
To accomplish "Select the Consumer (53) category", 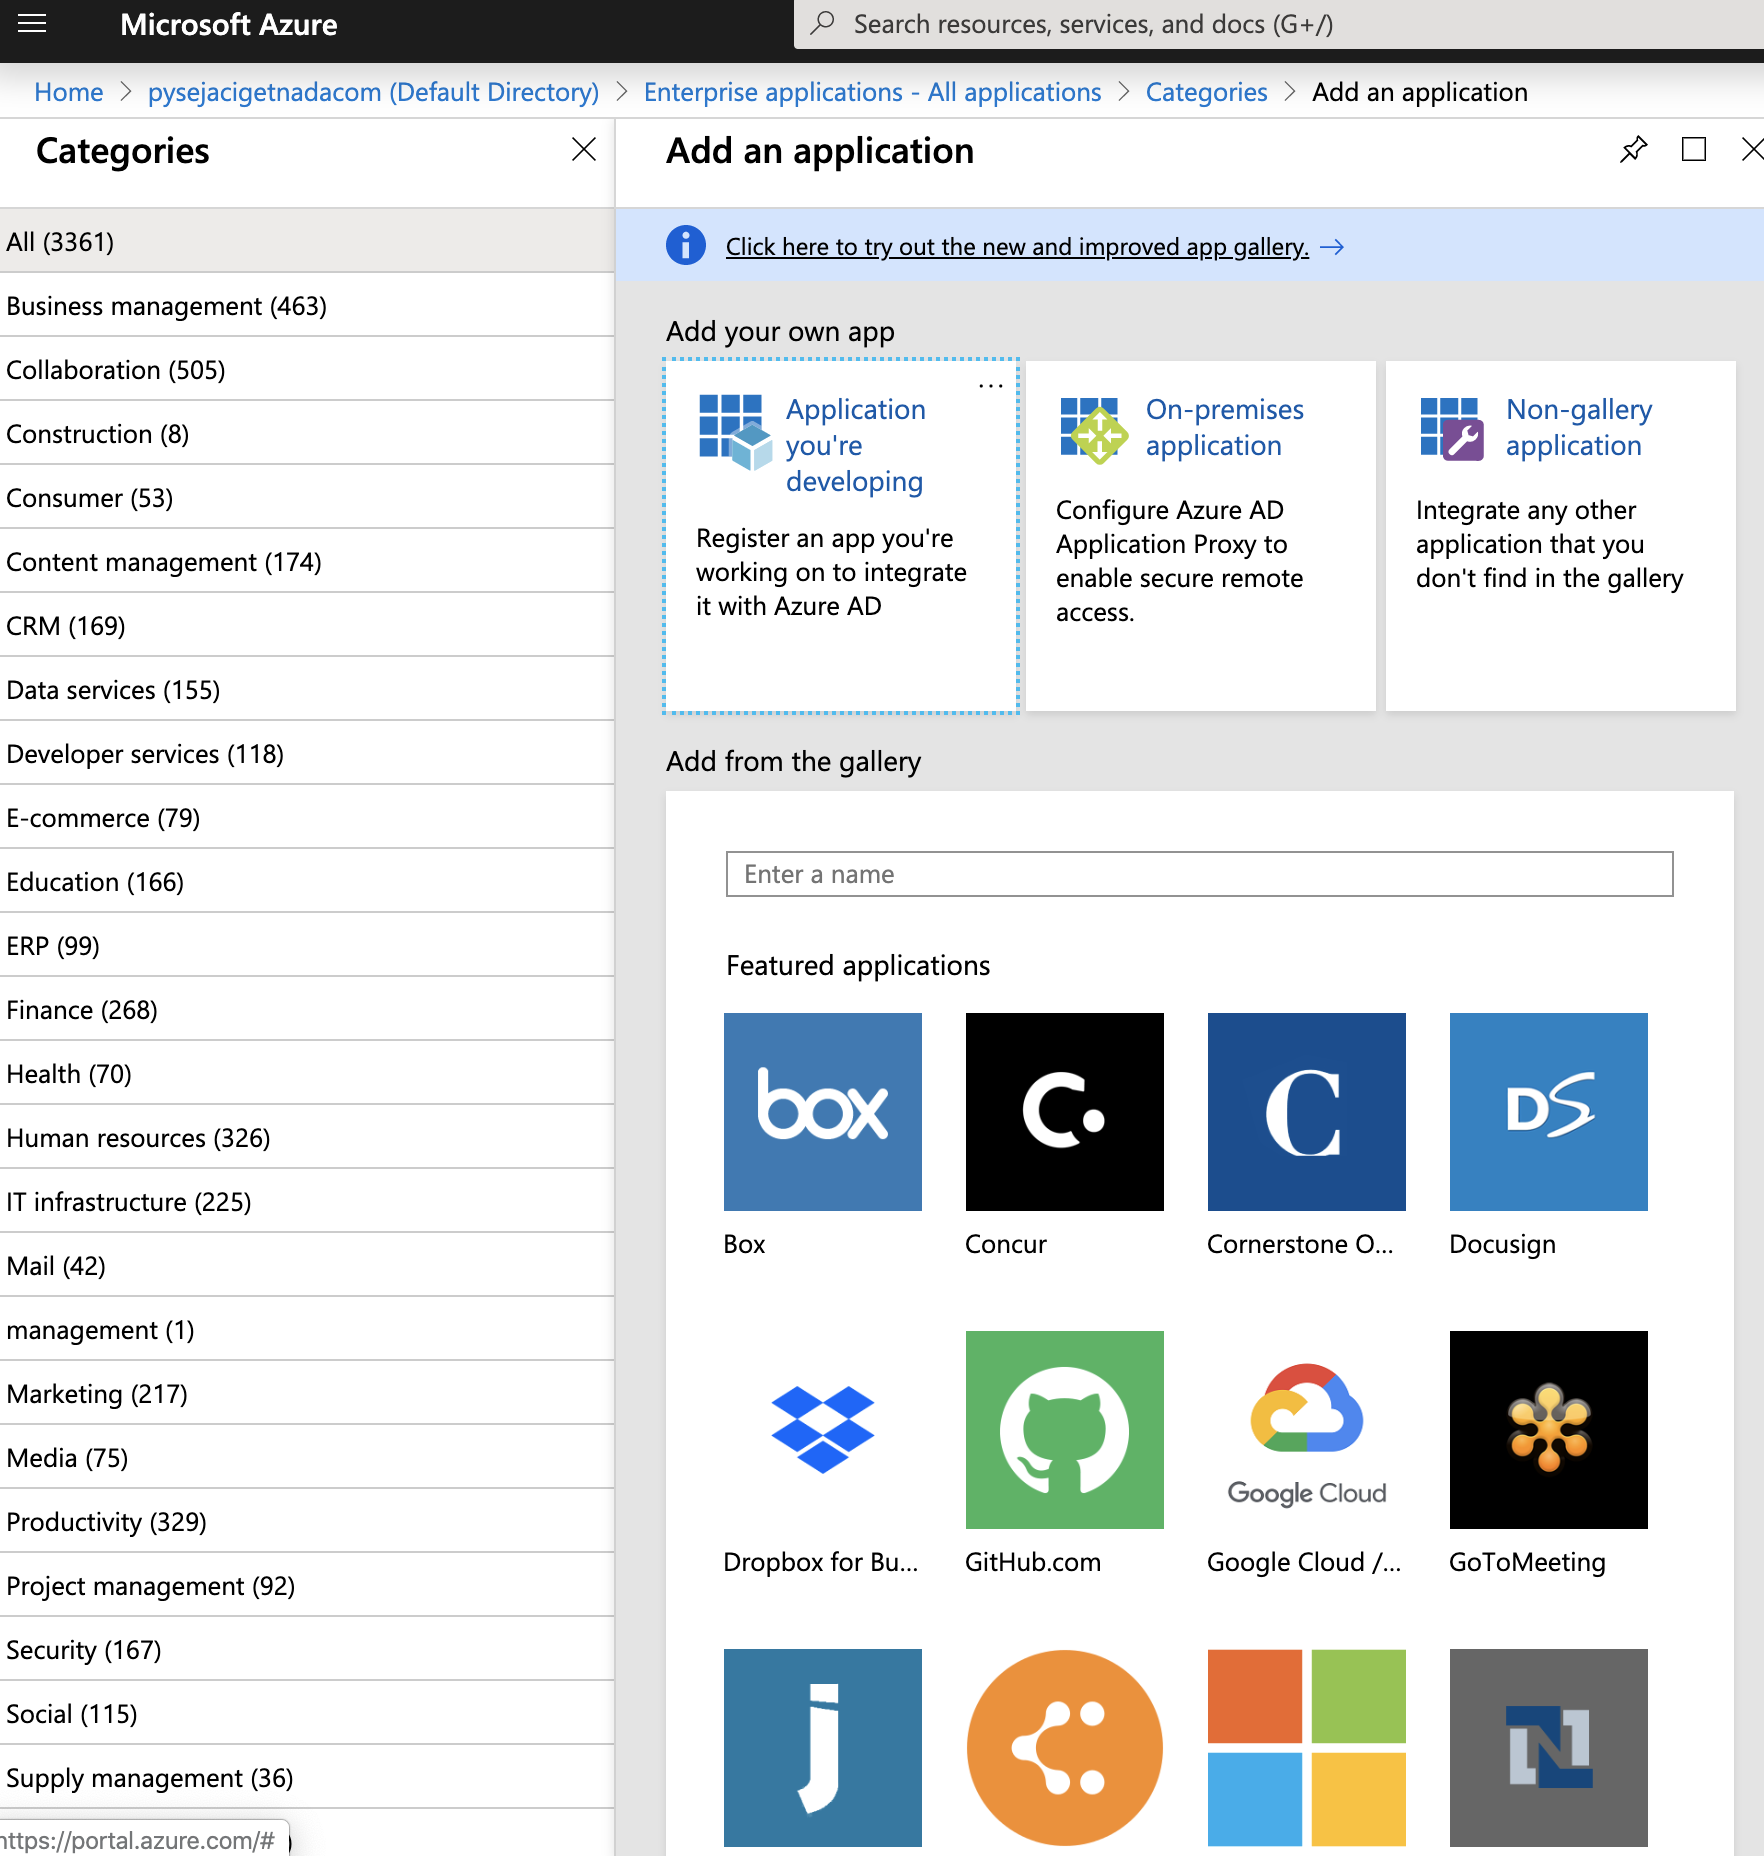I will coord(307,498).
